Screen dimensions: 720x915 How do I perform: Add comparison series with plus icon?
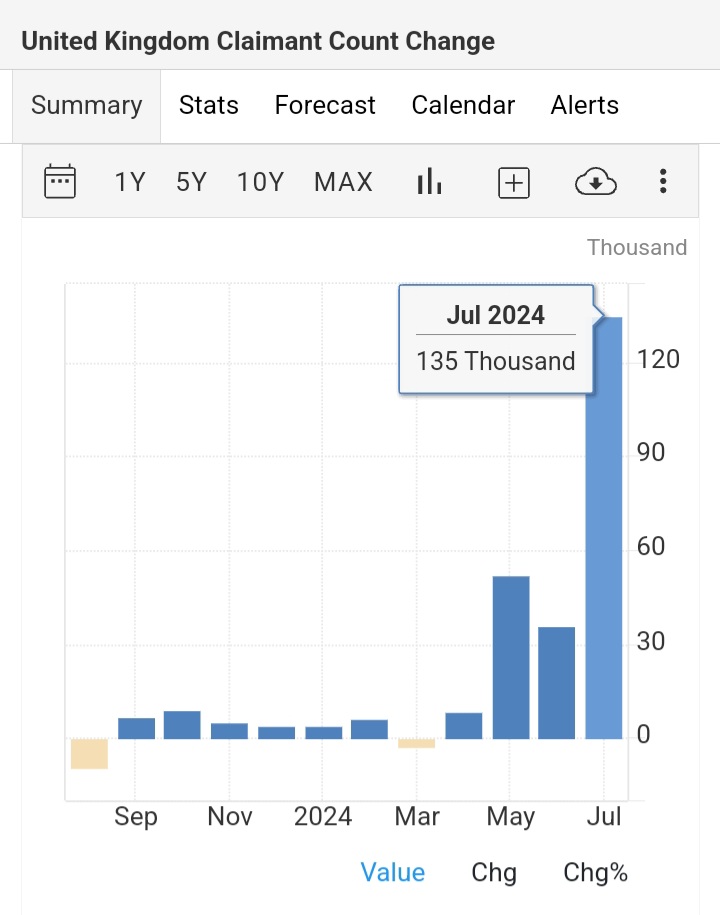pos(513,182)
